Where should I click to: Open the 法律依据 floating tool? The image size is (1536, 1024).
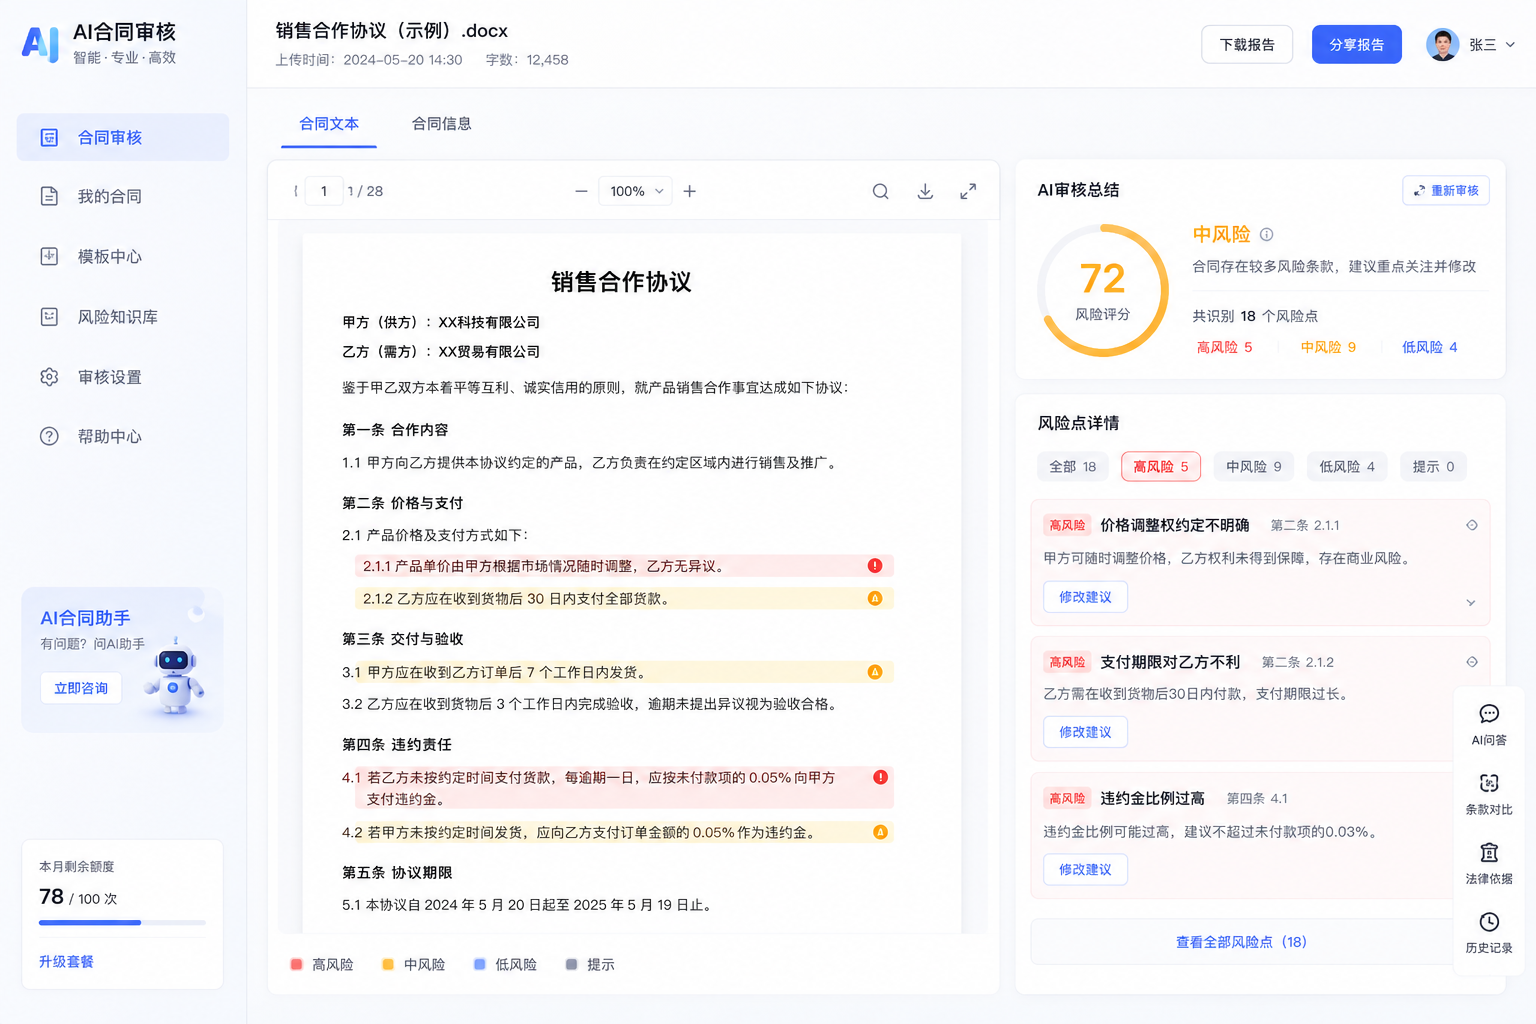1489,864
